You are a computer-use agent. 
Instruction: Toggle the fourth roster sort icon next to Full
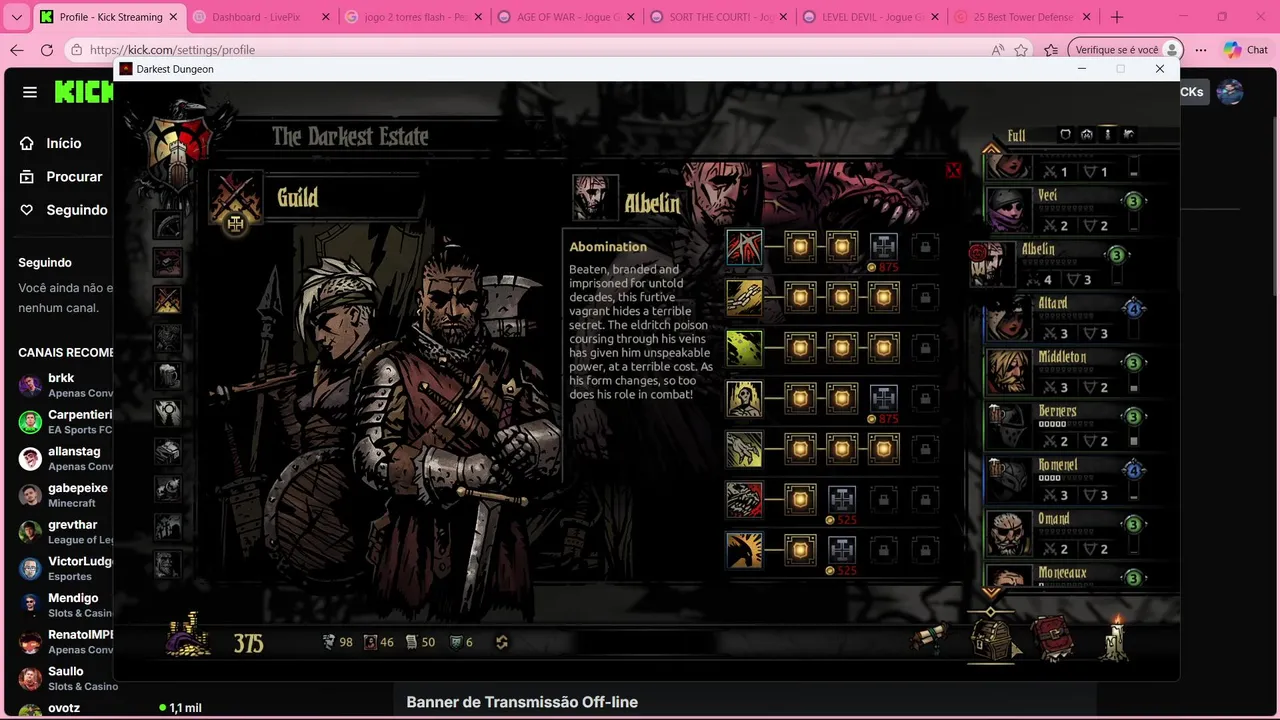pos(1128,134)
